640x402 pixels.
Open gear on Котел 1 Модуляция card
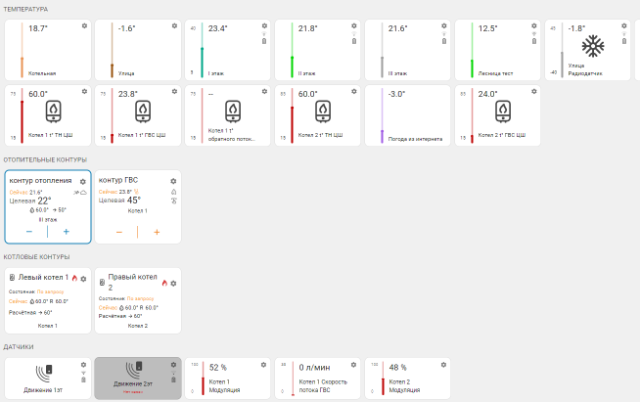(x=263, y=363)
